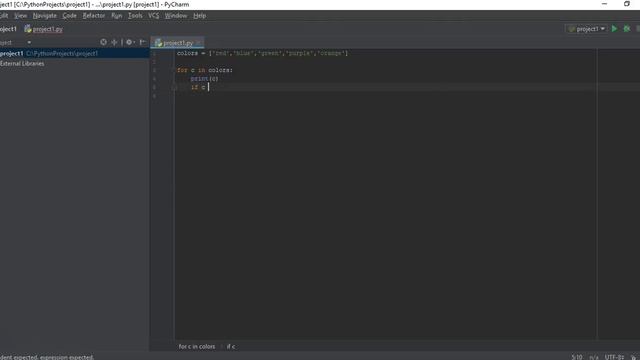Open the Window menu

[176, 16]
